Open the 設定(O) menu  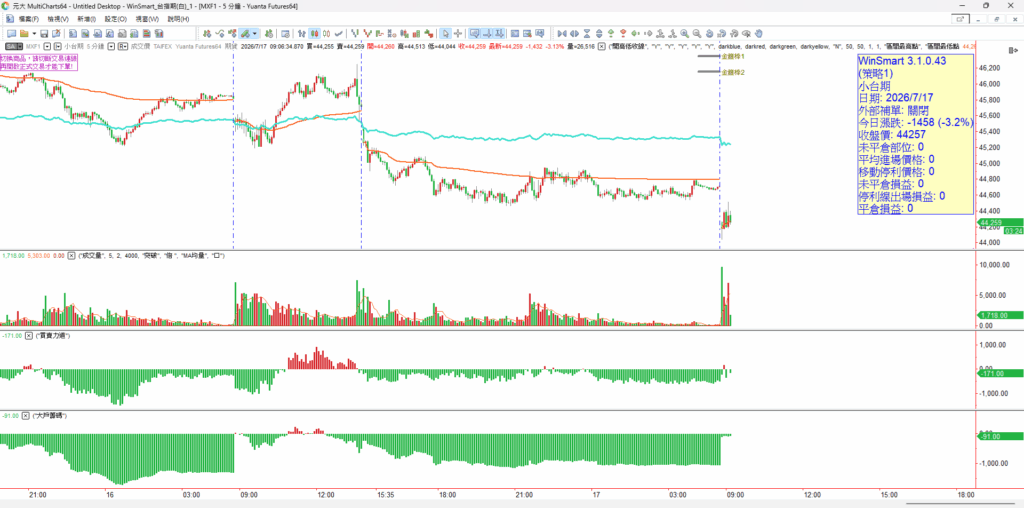(116, 19)
